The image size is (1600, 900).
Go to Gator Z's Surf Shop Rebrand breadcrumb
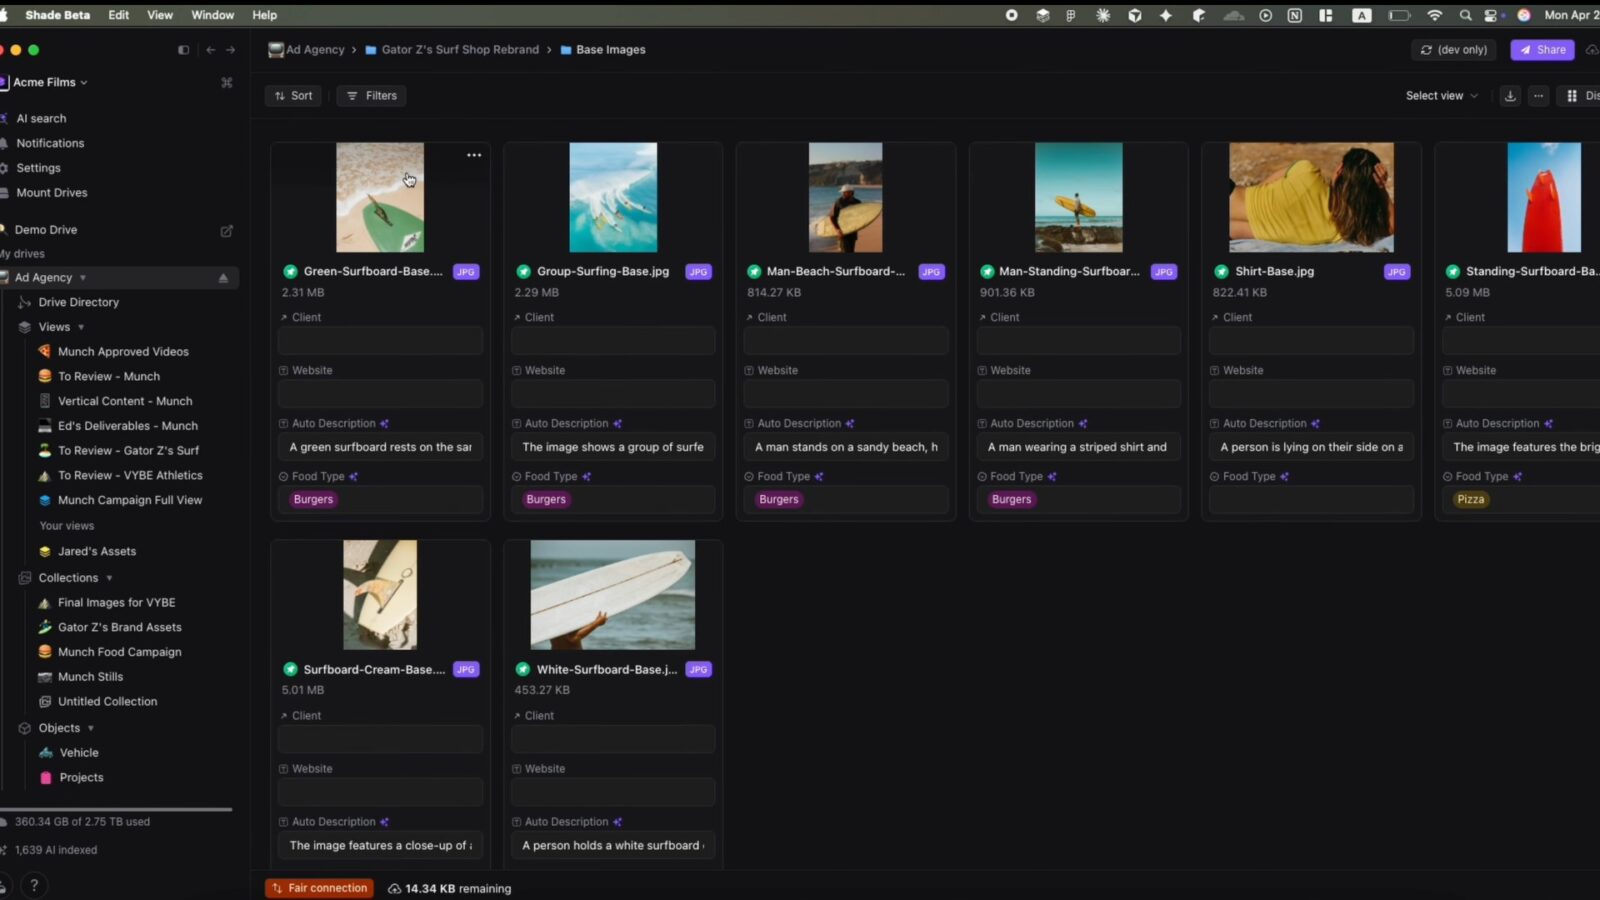click(x=460, y=50)
